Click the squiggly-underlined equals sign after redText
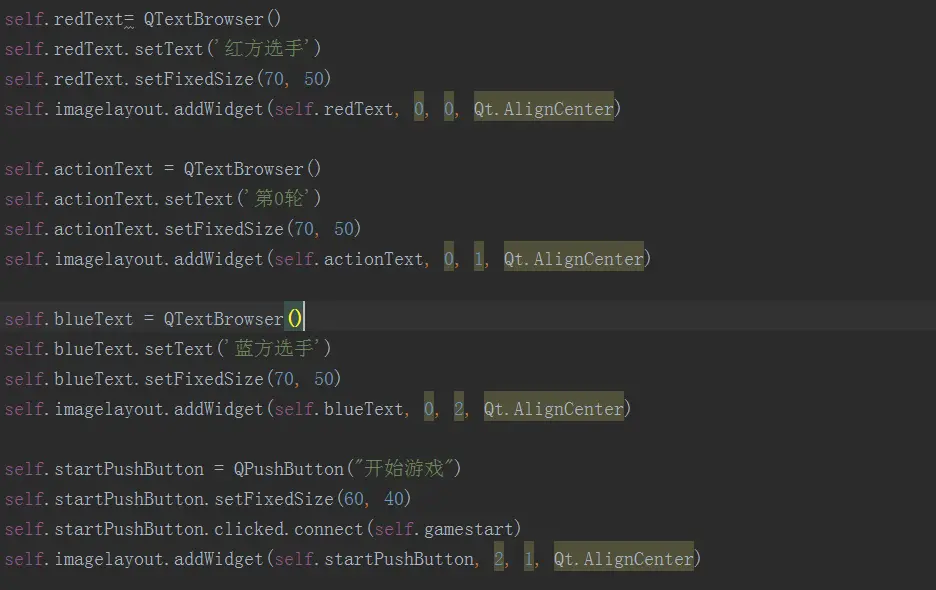 pyautogui.click(x=129, y=20)
